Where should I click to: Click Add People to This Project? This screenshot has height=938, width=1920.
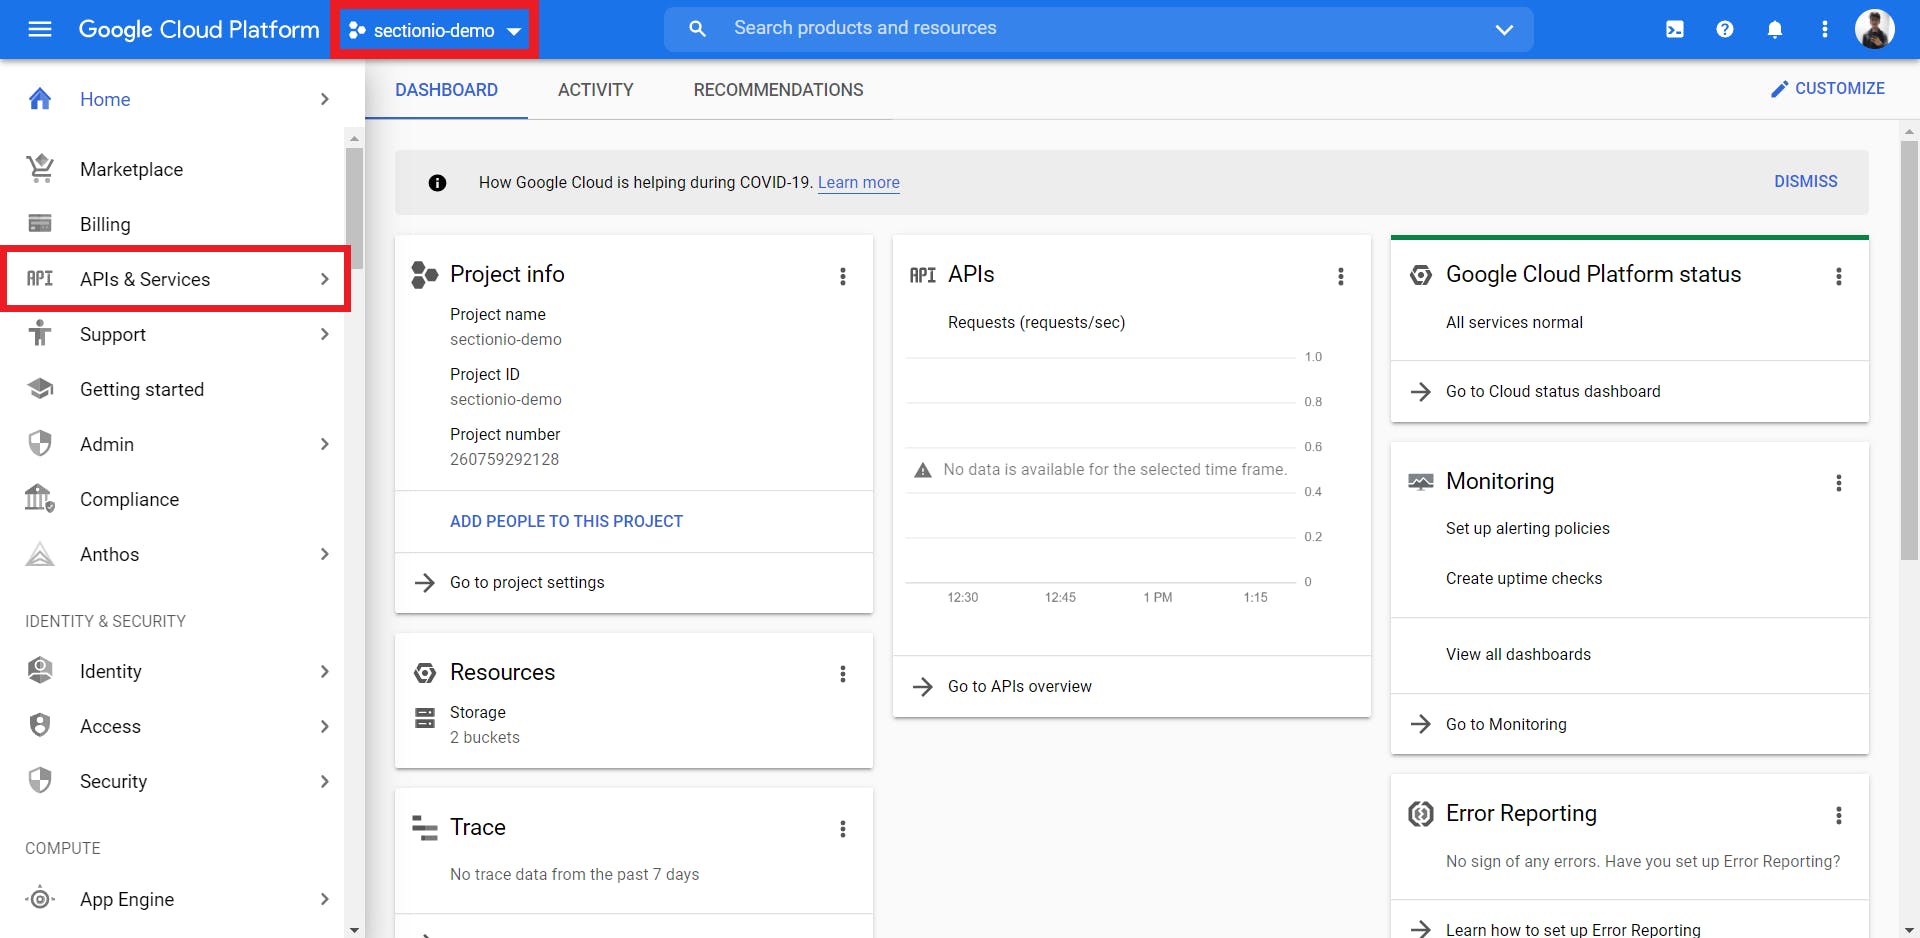pyautogui.click(x=566, y=521)
